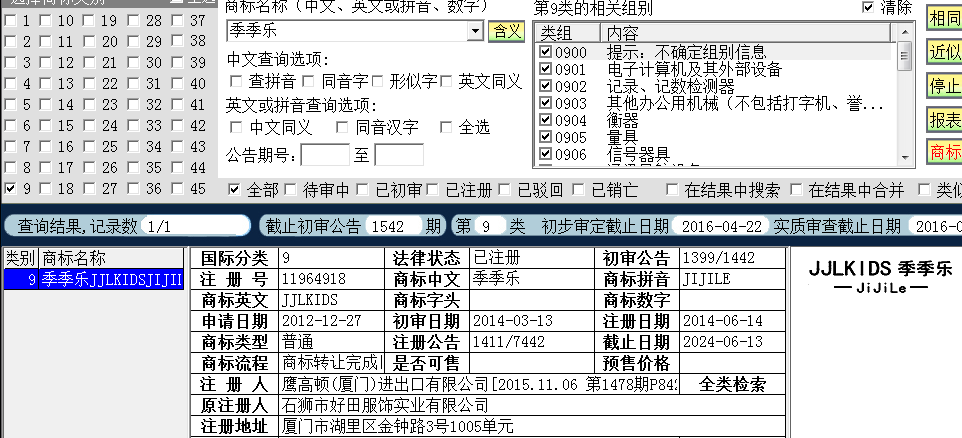Tick the class 42 category checkbox
962x438 pixels.
point(177,126)
